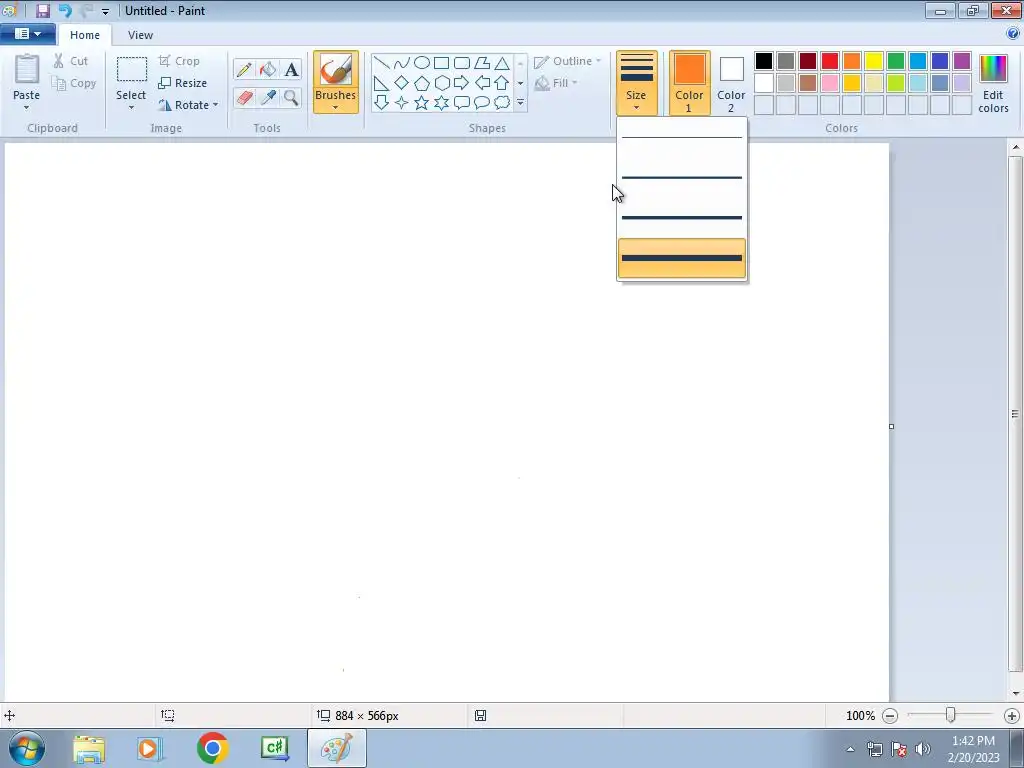This screenshot has width=1024, height=768.
Task: Open the blue Paint file menu button
Action: (27, 34)
